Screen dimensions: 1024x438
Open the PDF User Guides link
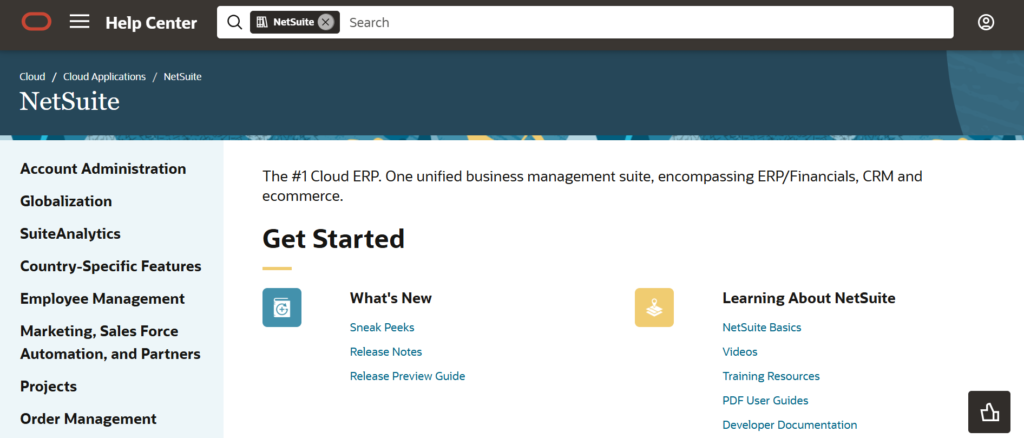(765, 401)
